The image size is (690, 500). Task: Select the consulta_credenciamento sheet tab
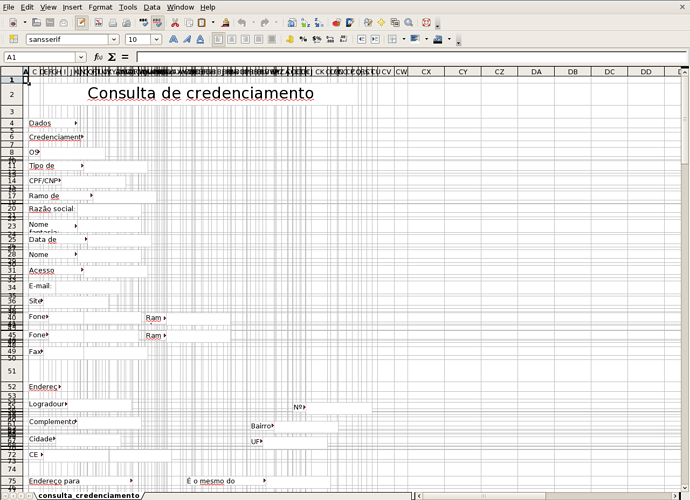click(x=88, y=496)
